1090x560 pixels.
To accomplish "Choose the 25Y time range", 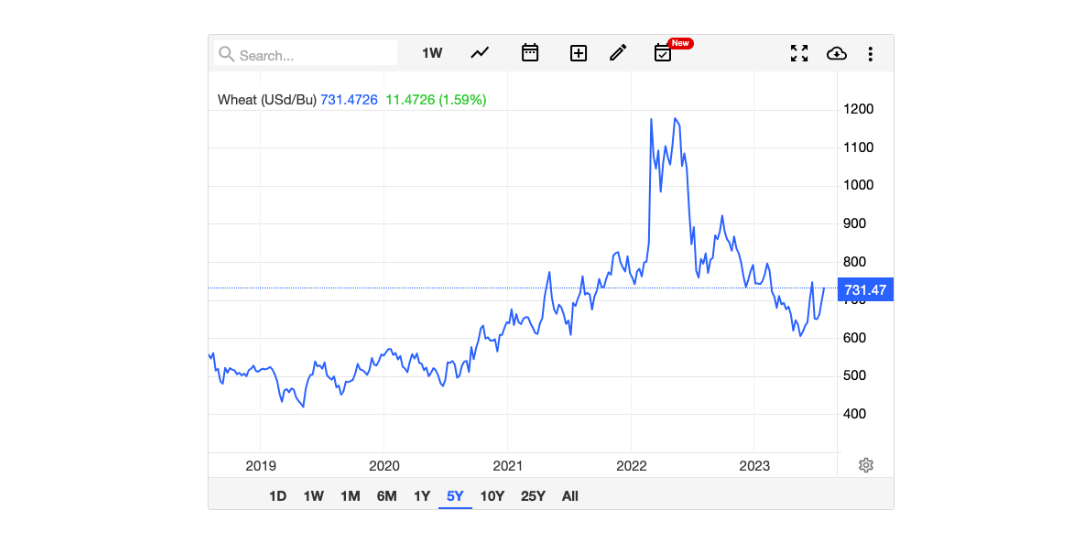I will (534, 496).
